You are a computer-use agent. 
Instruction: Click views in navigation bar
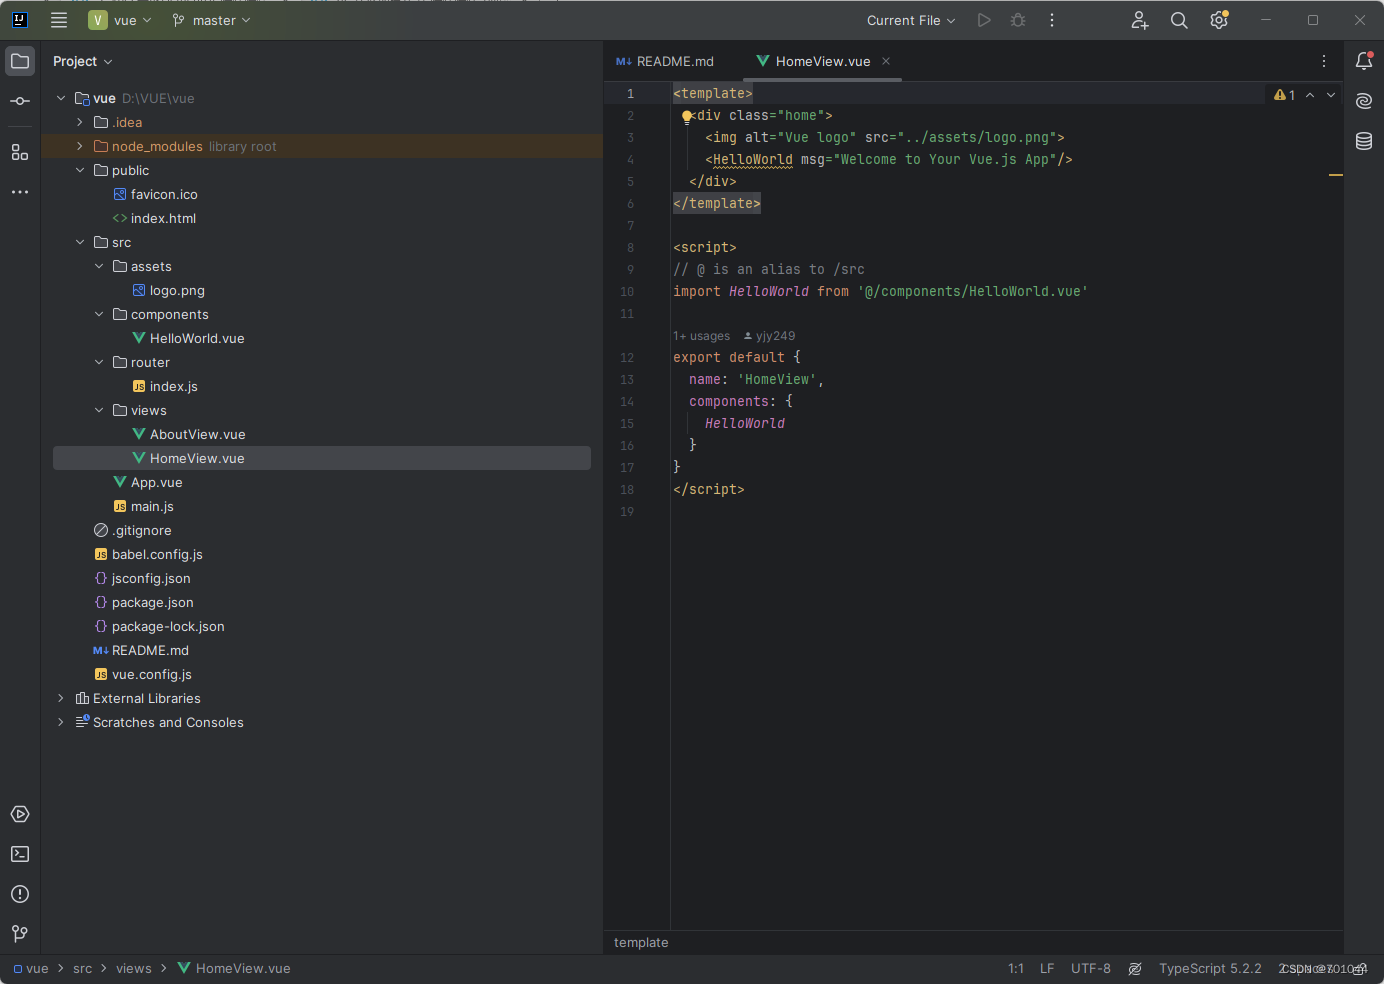click(x=134, y=969)
